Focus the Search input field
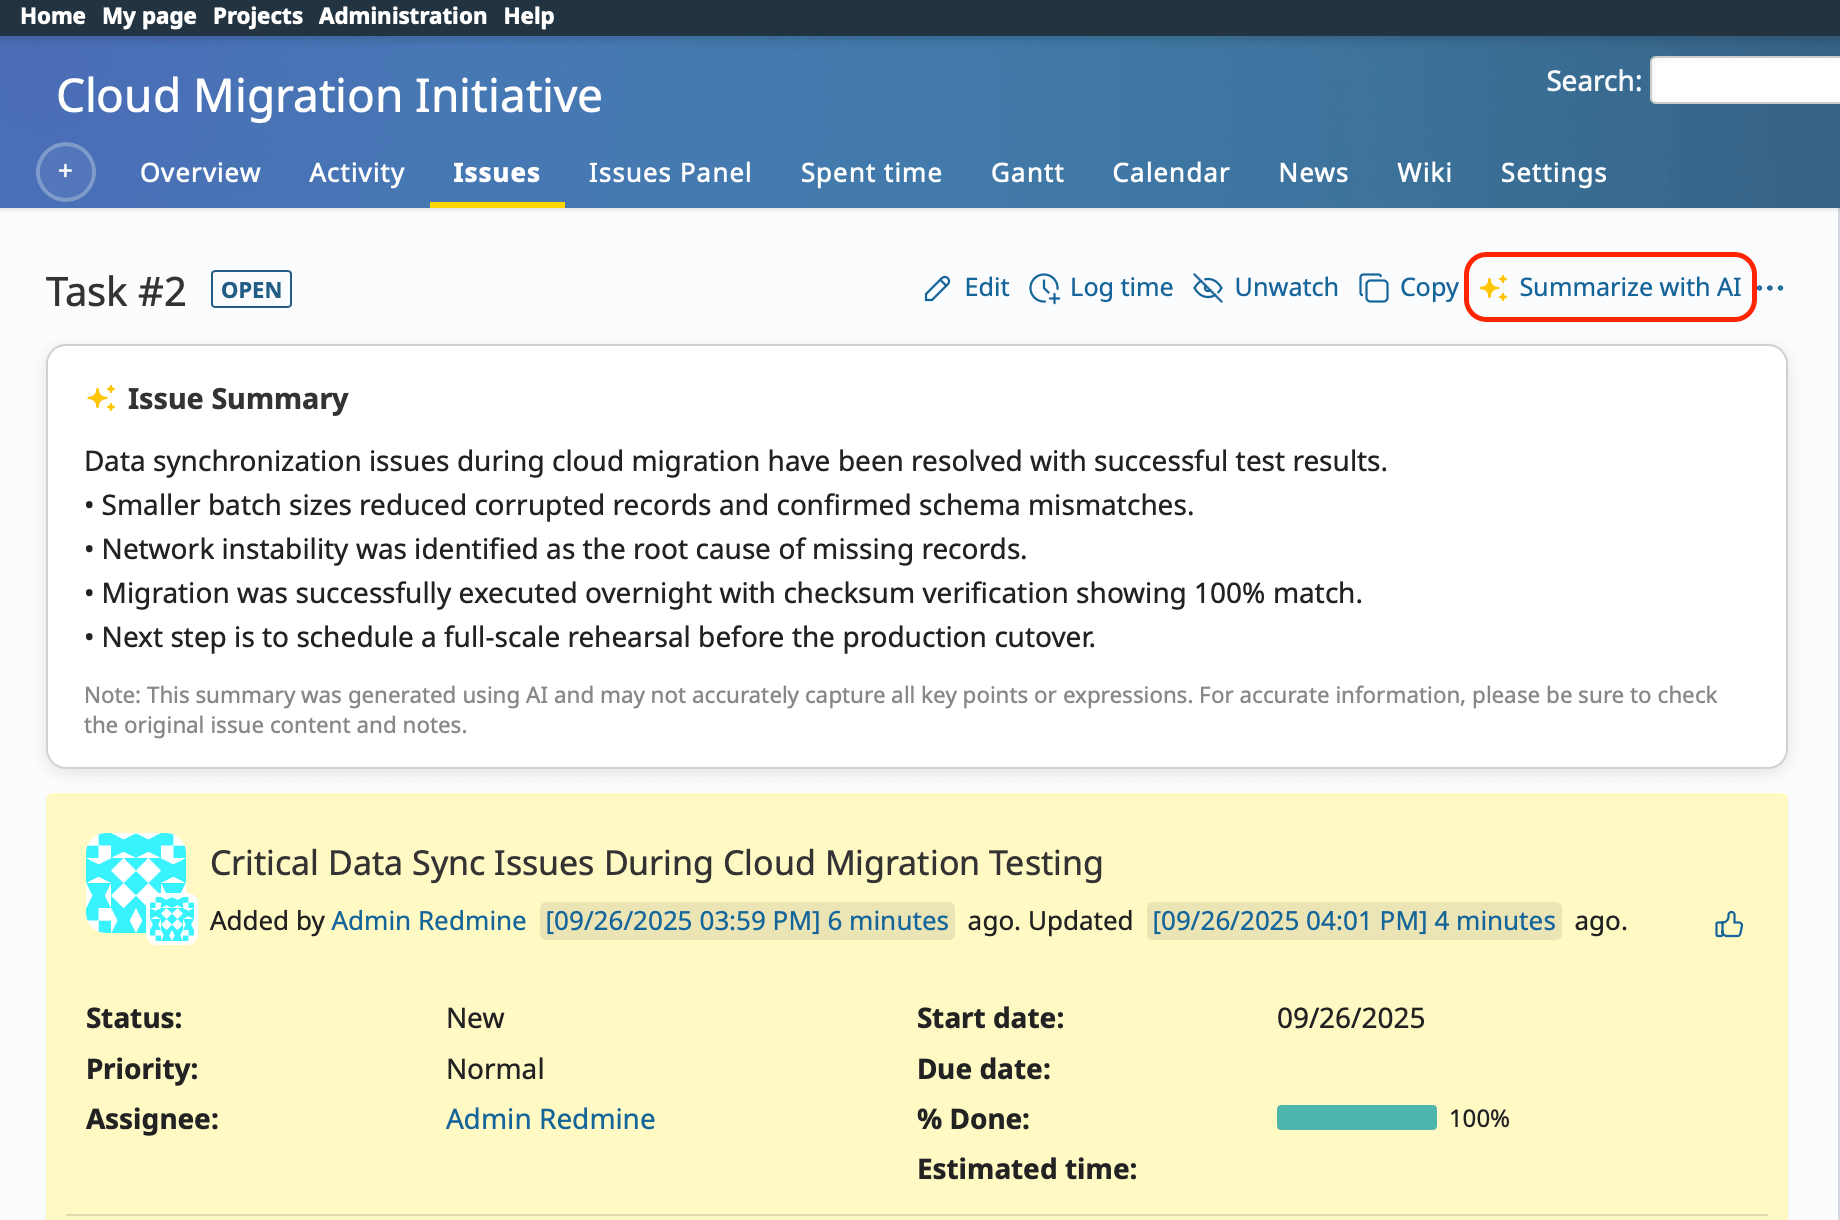1840x1220 pixels. tap(1744, 81)
